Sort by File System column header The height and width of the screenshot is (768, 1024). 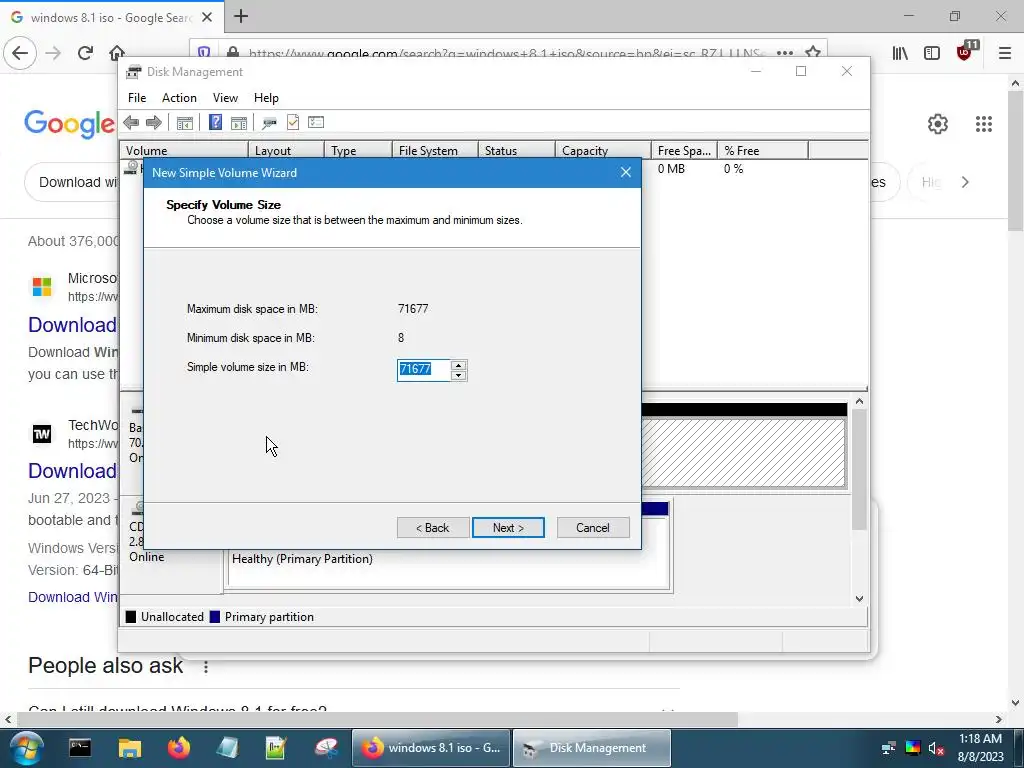click(x=435, y=151)
